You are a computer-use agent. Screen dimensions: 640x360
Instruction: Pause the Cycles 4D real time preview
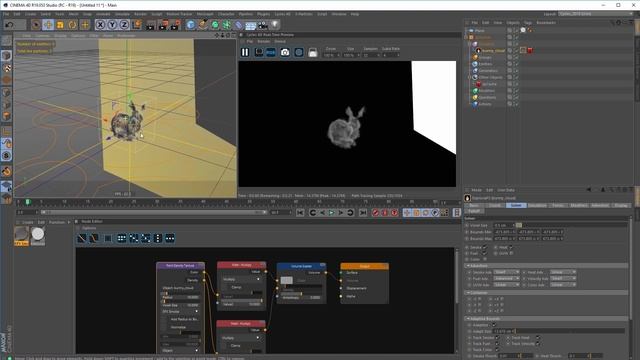click(245, 52)
